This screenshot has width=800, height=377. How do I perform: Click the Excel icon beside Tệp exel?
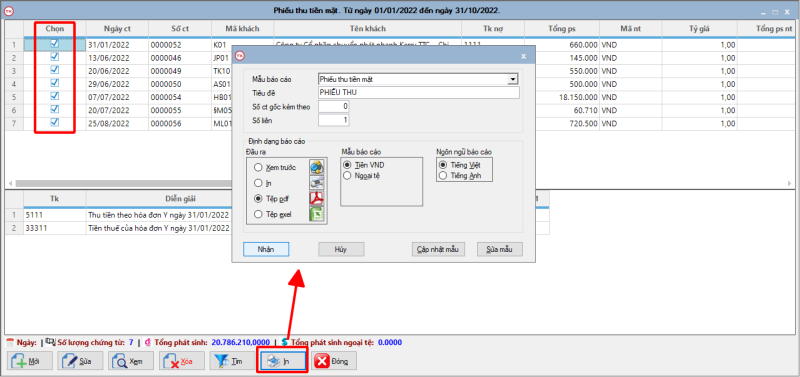pos(316,215)
